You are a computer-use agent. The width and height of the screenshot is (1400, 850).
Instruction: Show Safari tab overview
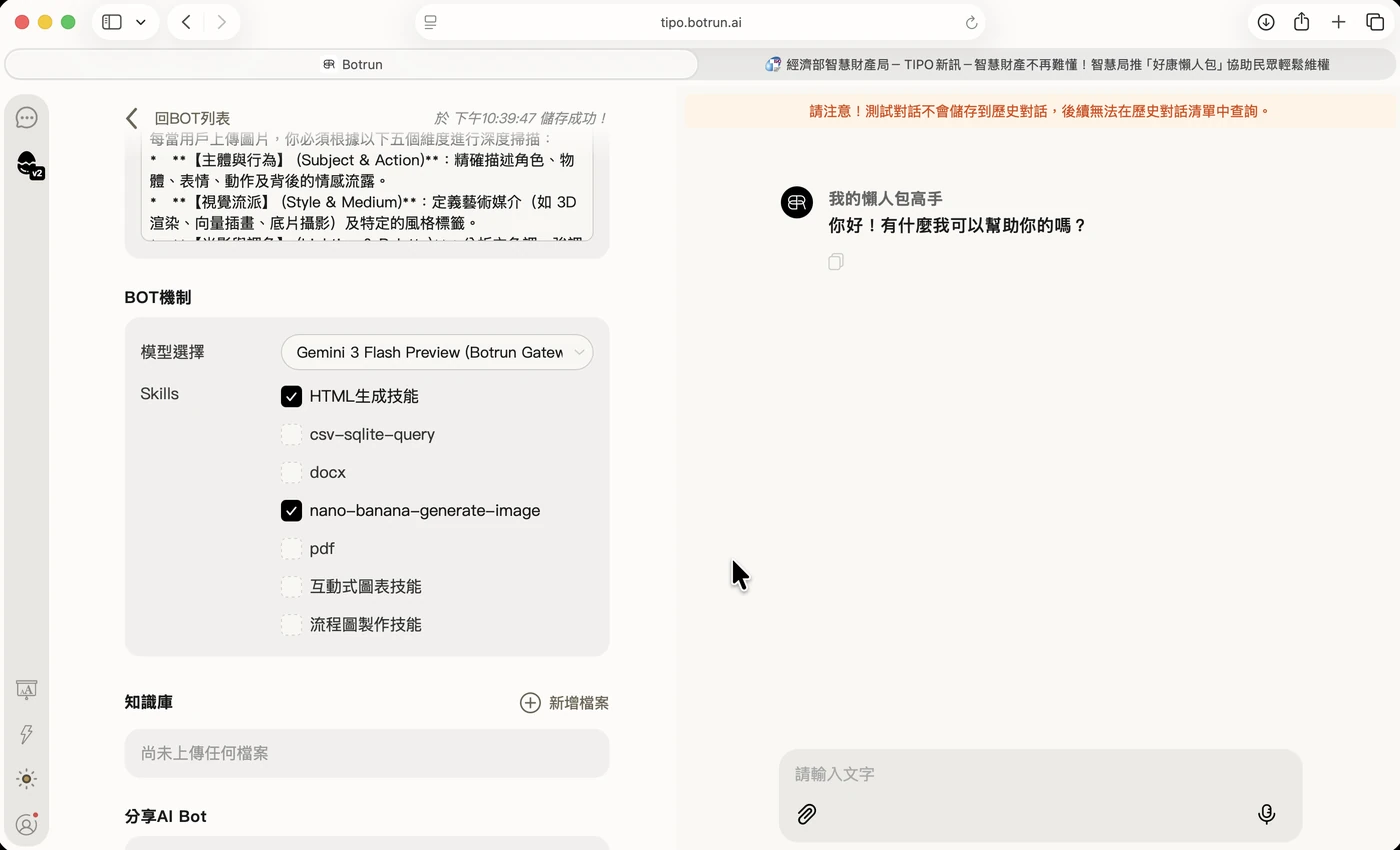pyautogui.click(x=1375, y=22)
